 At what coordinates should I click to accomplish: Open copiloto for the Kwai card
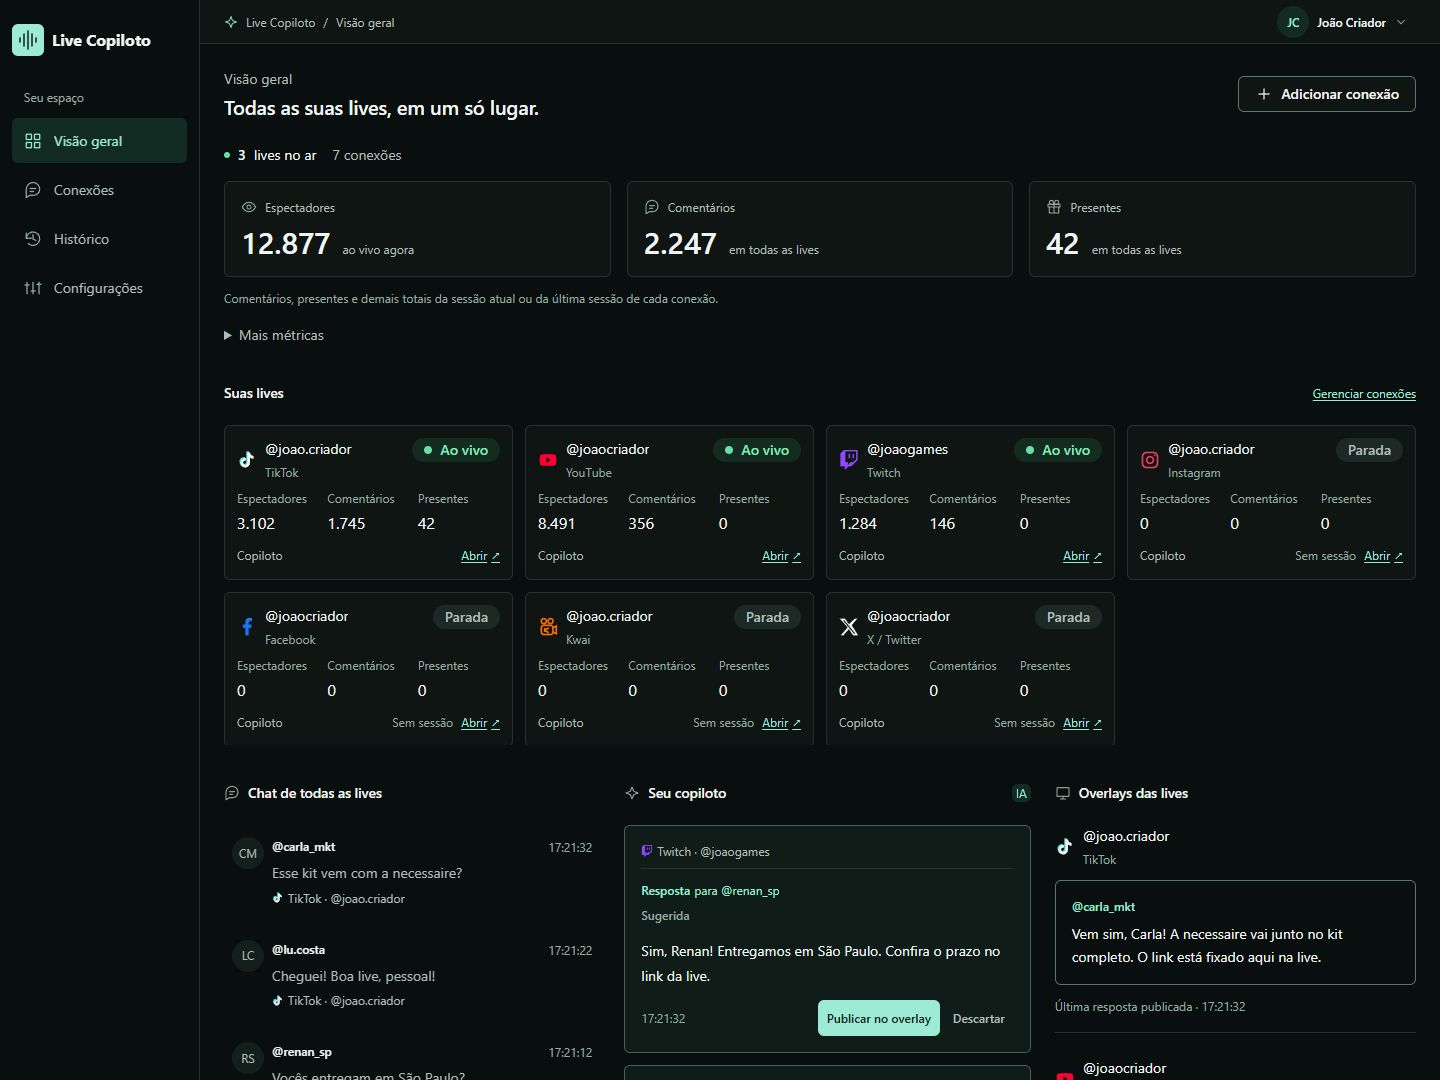781,723
